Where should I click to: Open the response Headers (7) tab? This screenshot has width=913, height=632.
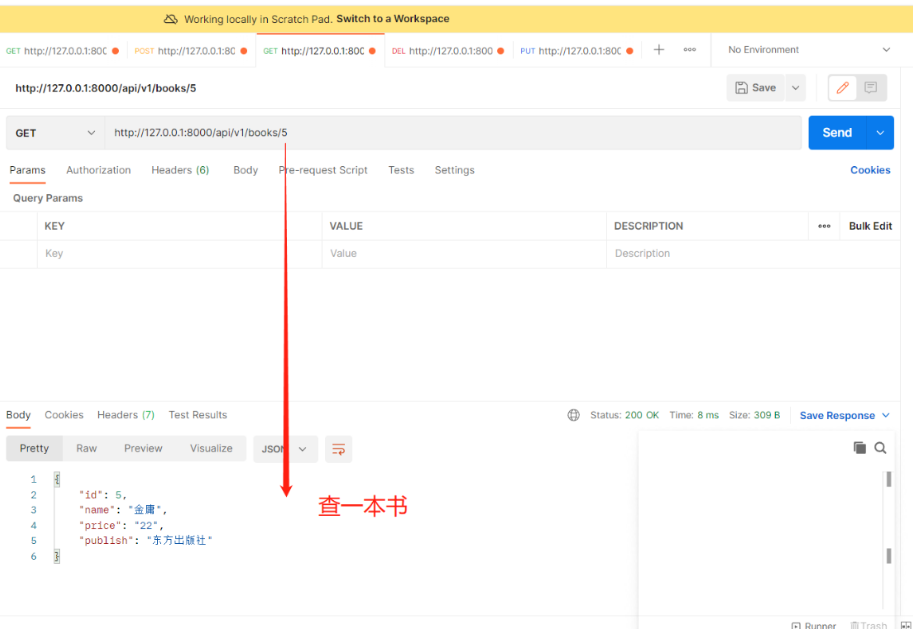pos(126,415)
